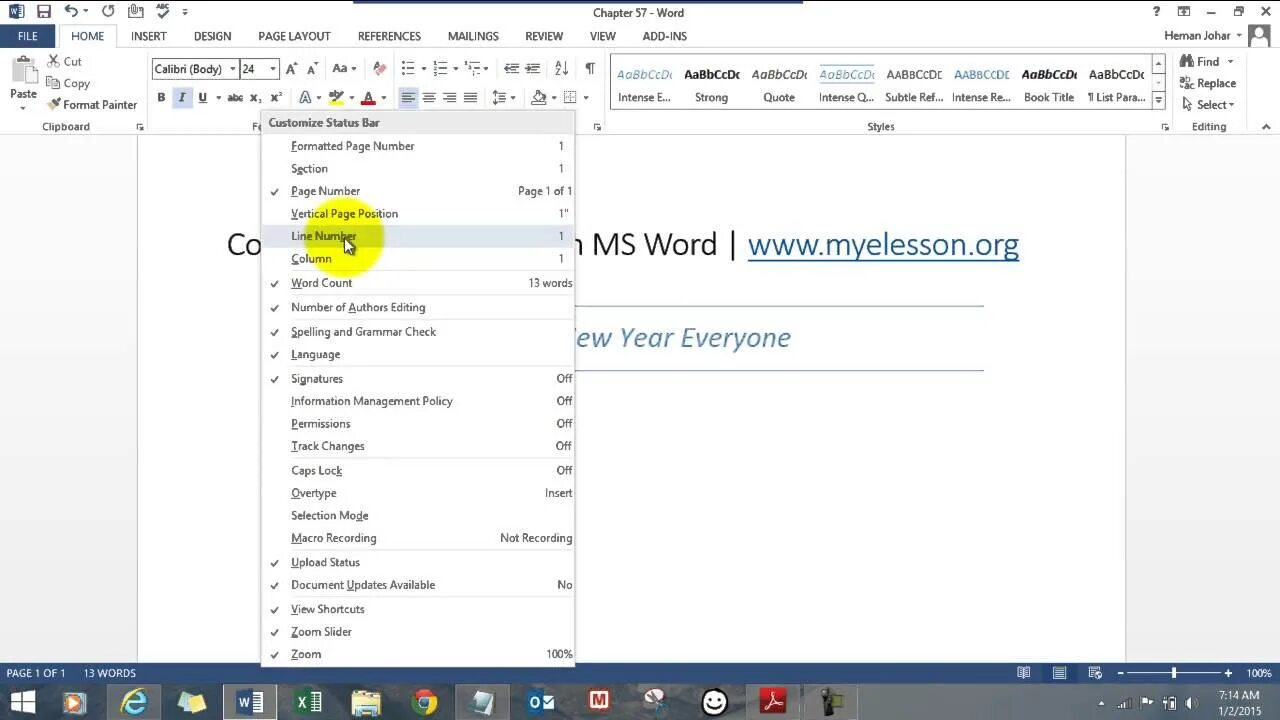The width and height of the screenshot is (1280, 720).
Task: Apply Strikethrough formatting
Action: tap(235, 98)
